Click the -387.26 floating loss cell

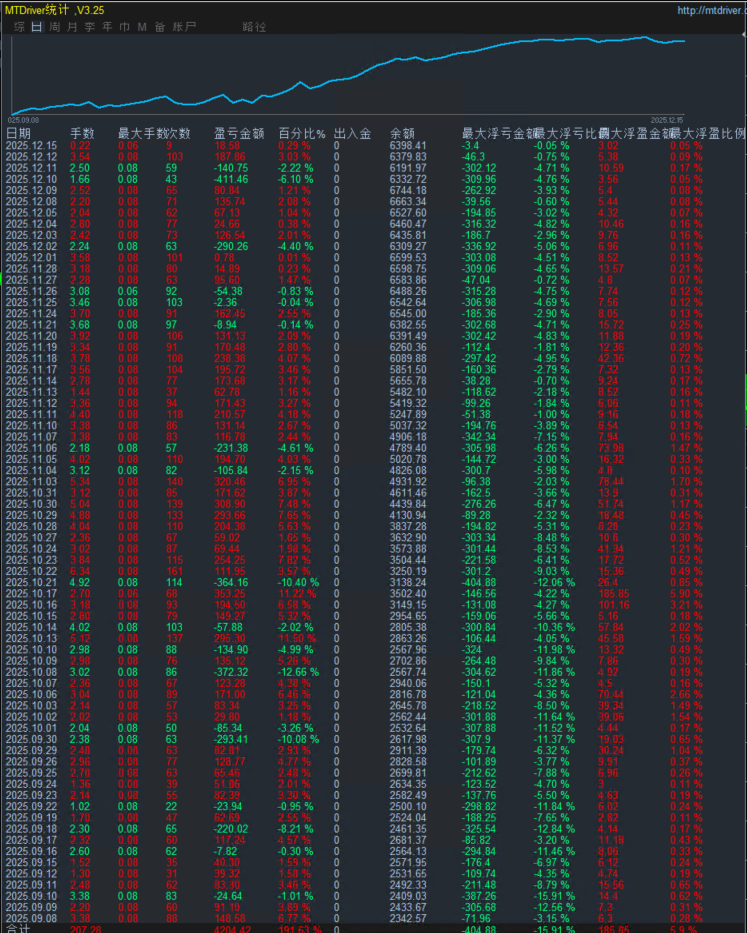coord(479,896)
